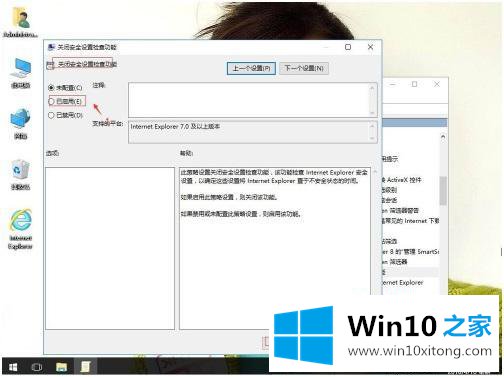The width and height of the screenshot is (504, 377).
Task: Select the 网络 network desktop icon
Action: pyautogui.click(x=20, y=124)
